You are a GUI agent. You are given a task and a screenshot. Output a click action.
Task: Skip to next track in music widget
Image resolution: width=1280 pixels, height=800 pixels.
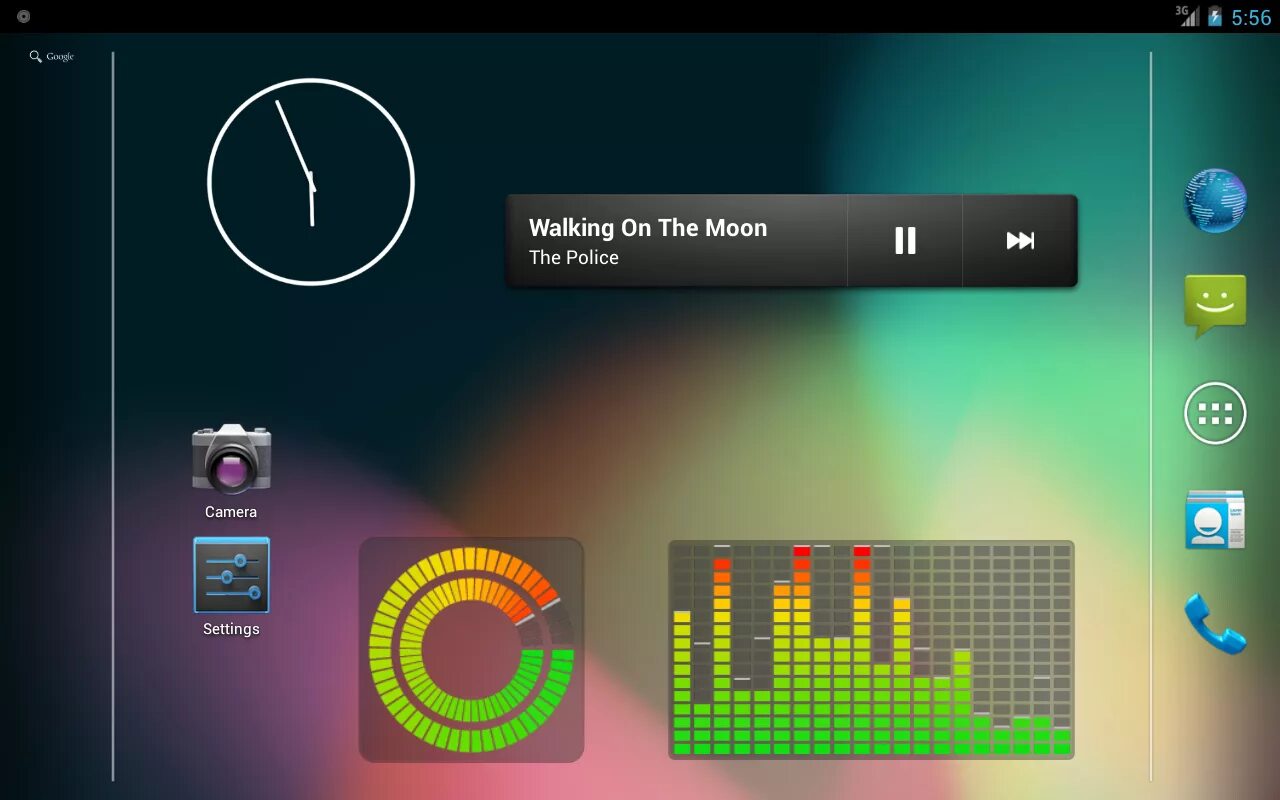pyautogui.click(x=1020, y=240)
